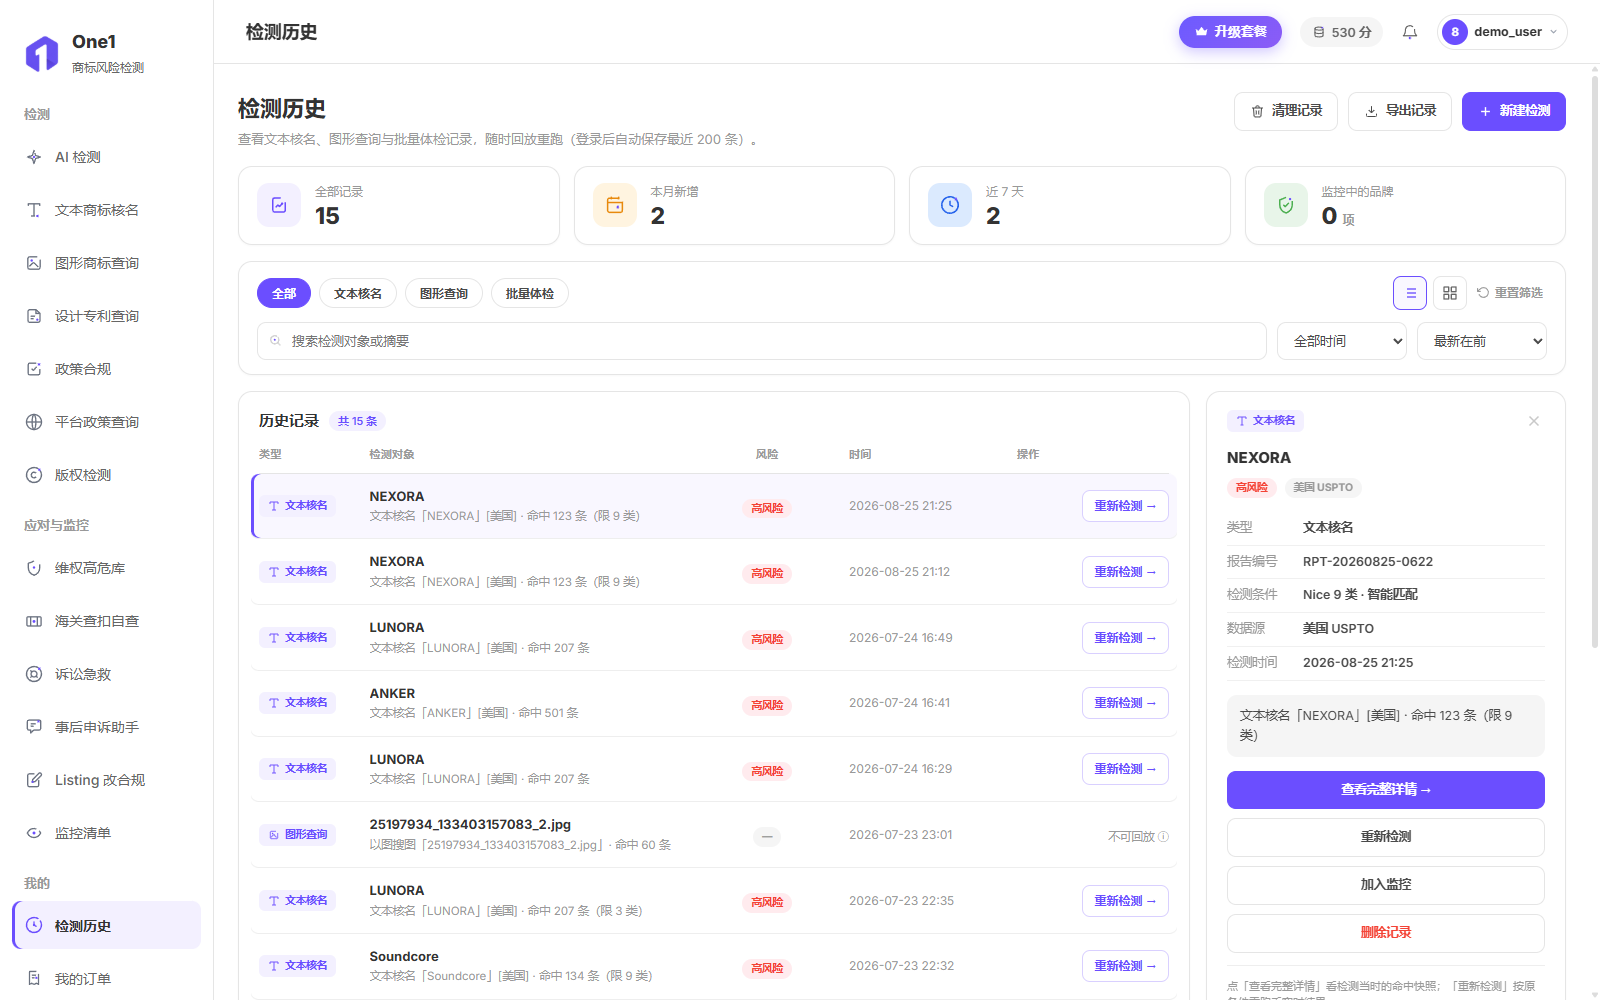Click the 共 15 条 count badge
The width and height of the screenshot is (1600, 1000).
tap(357, 421)
